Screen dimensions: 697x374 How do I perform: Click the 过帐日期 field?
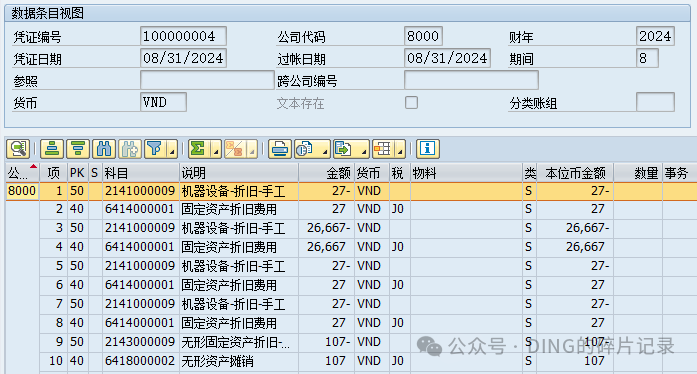click(447, 58)
